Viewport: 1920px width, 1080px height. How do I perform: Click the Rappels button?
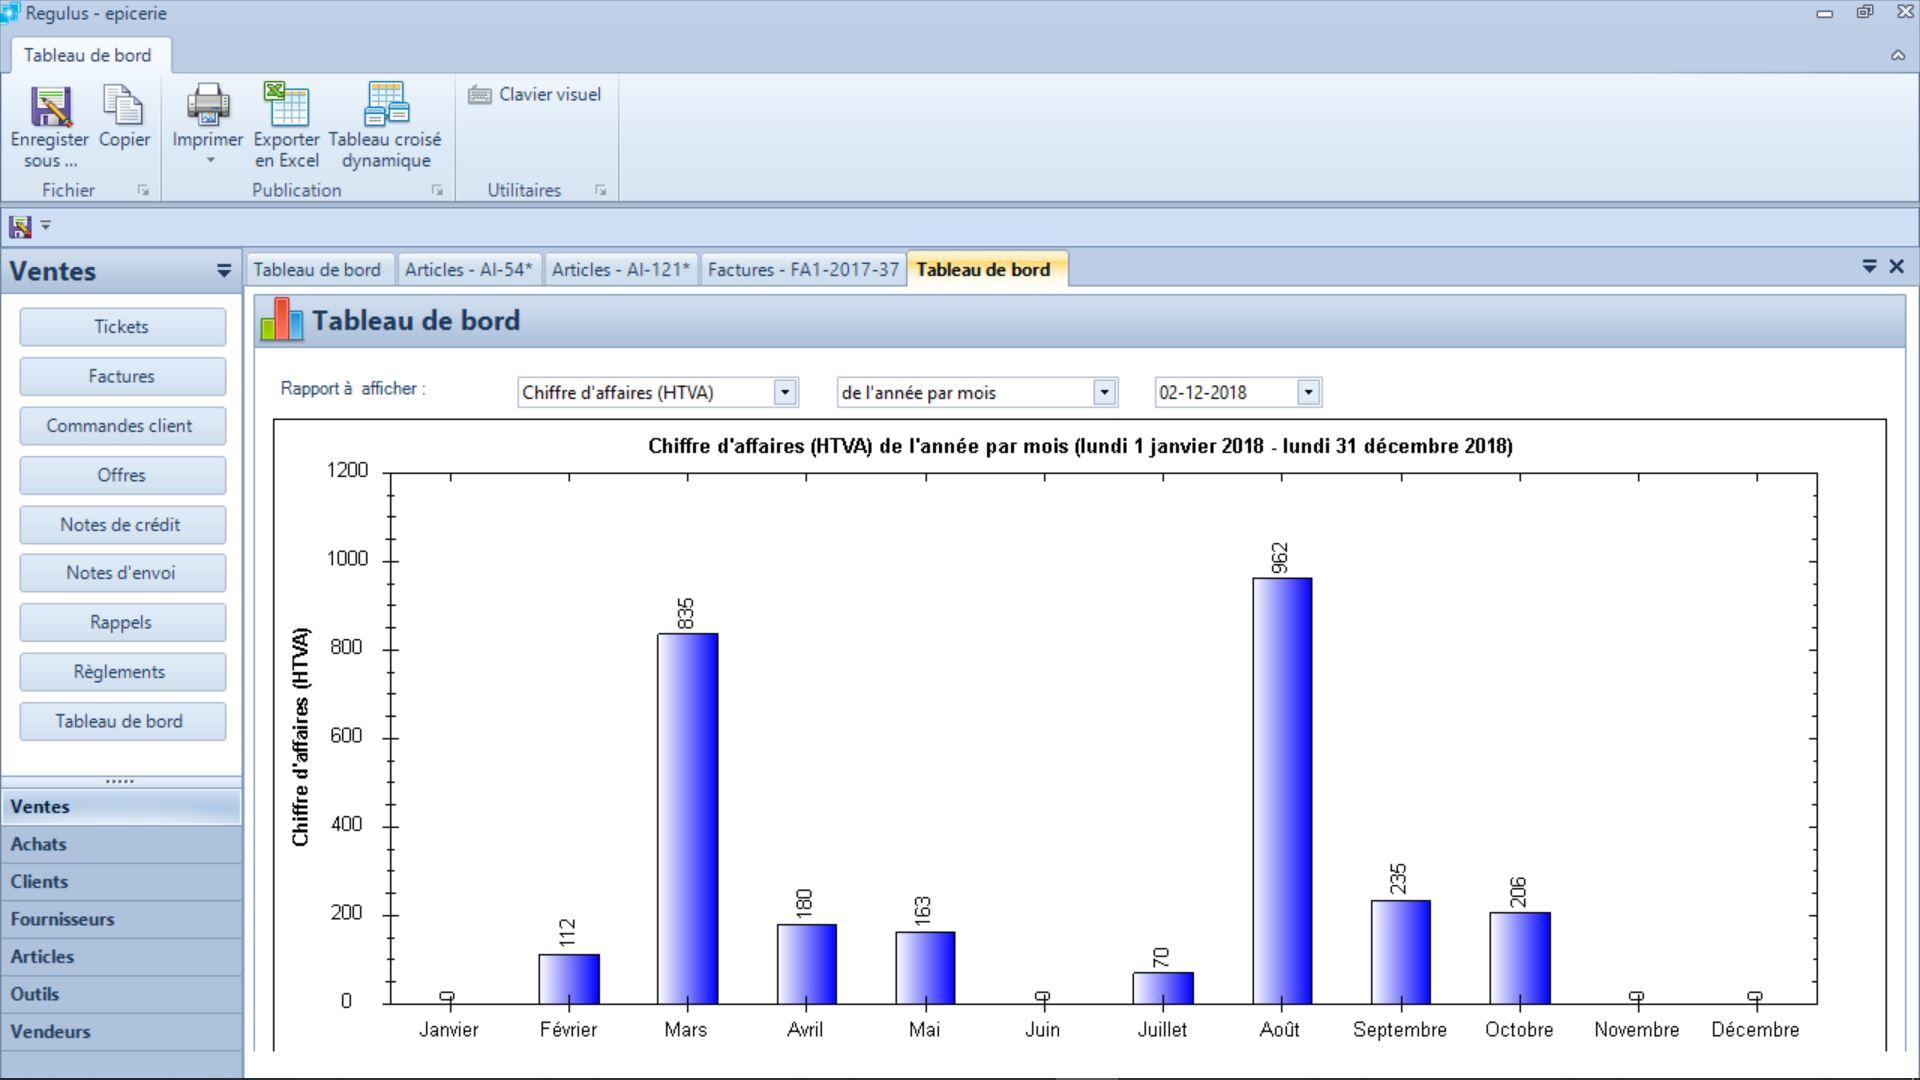pyautogui.click(x=122, y=622)
